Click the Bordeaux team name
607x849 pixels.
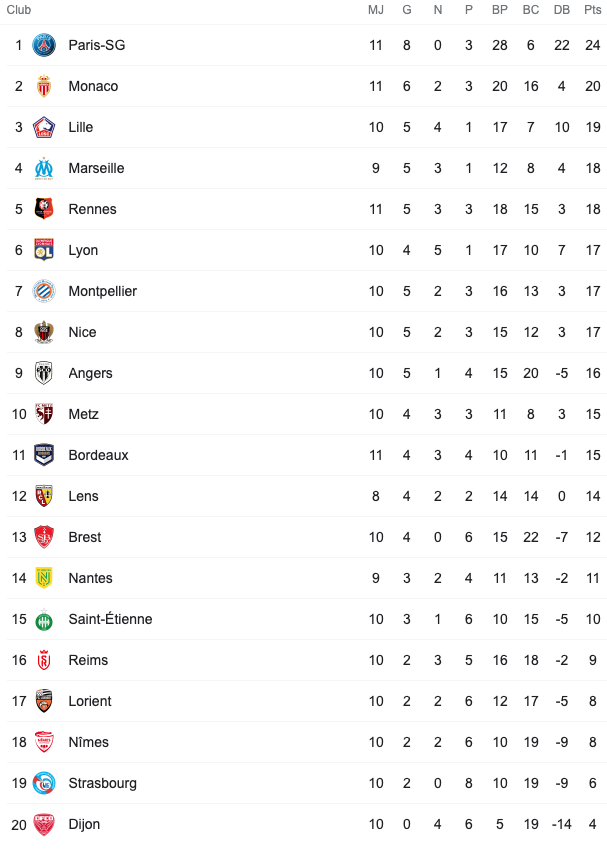click(x=99, y=455)
